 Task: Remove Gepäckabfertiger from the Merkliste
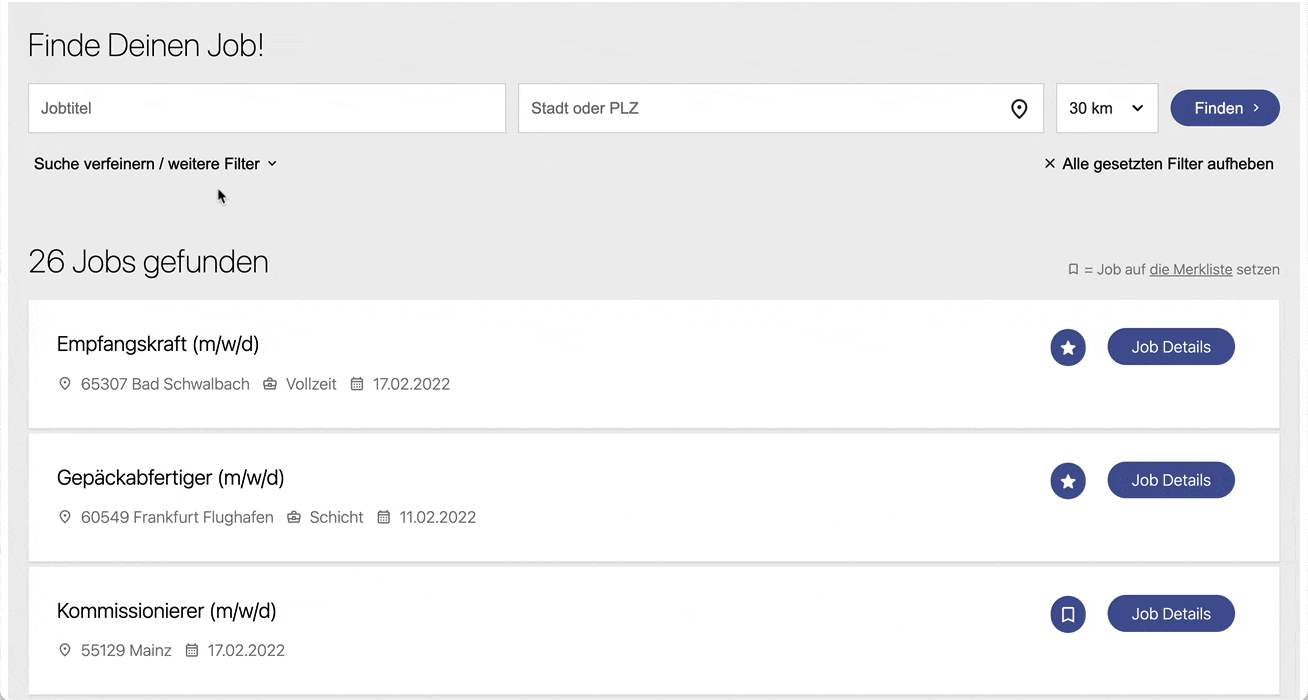pos(1068,481)
